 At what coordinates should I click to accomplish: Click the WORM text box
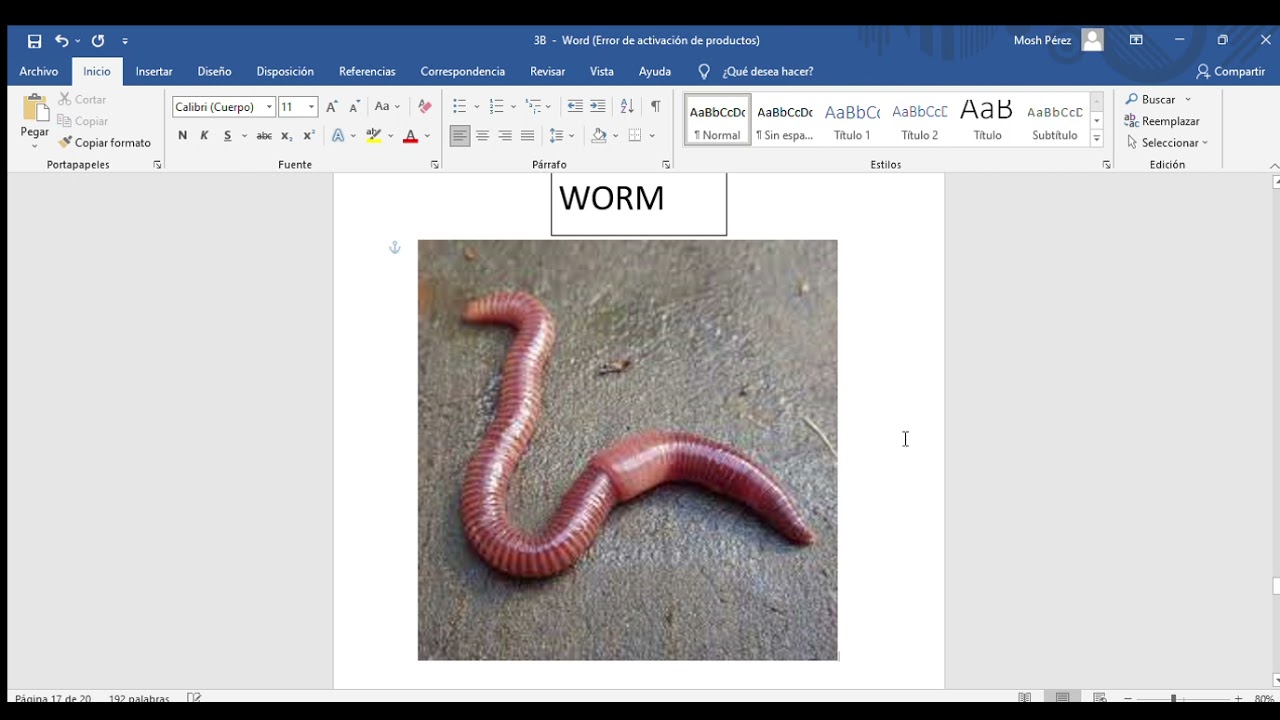[639, 203]
